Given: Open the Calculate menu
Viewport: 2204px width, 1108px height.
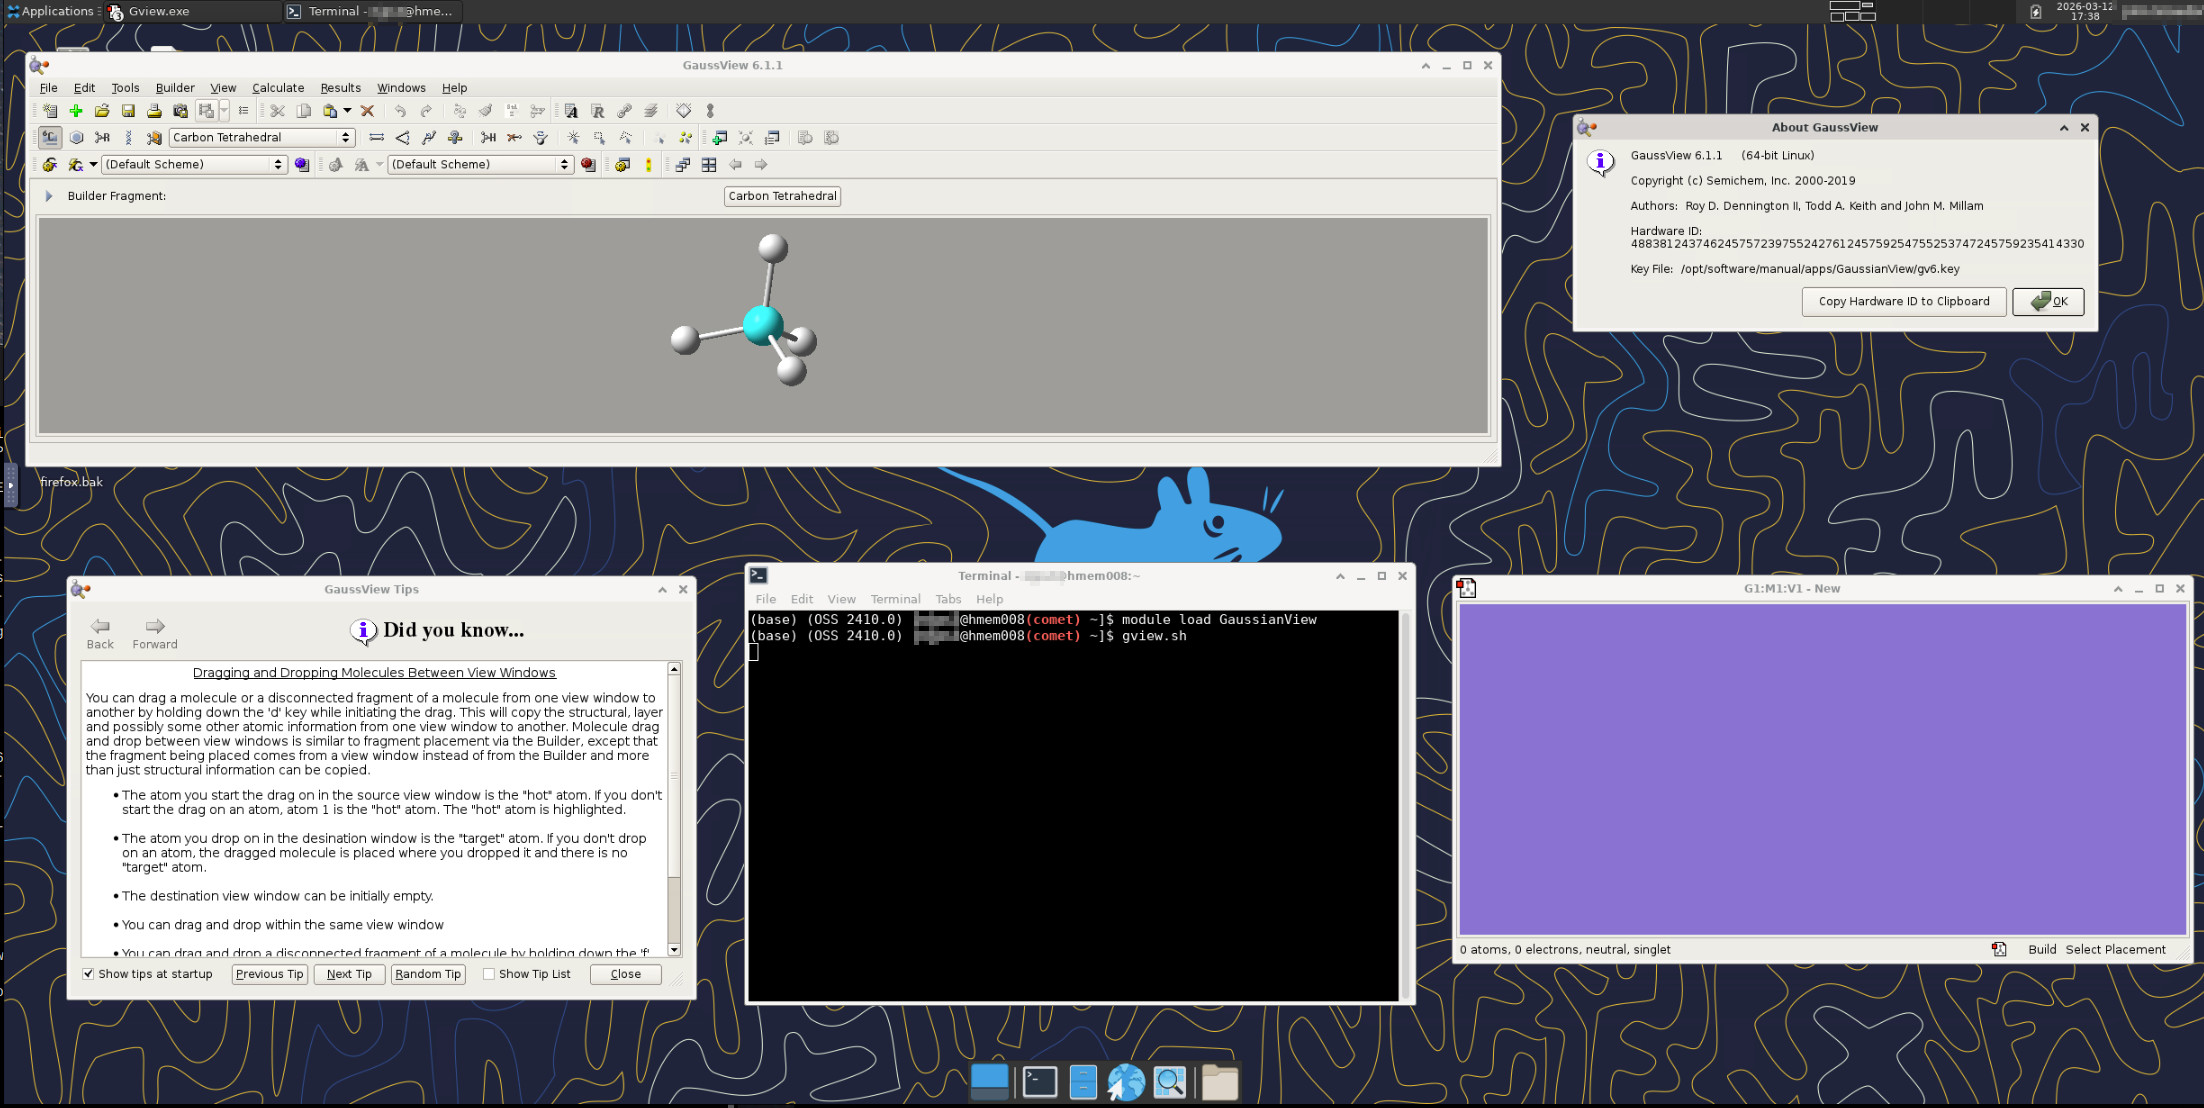Looking at the screenshot, I should pos(278,88).
